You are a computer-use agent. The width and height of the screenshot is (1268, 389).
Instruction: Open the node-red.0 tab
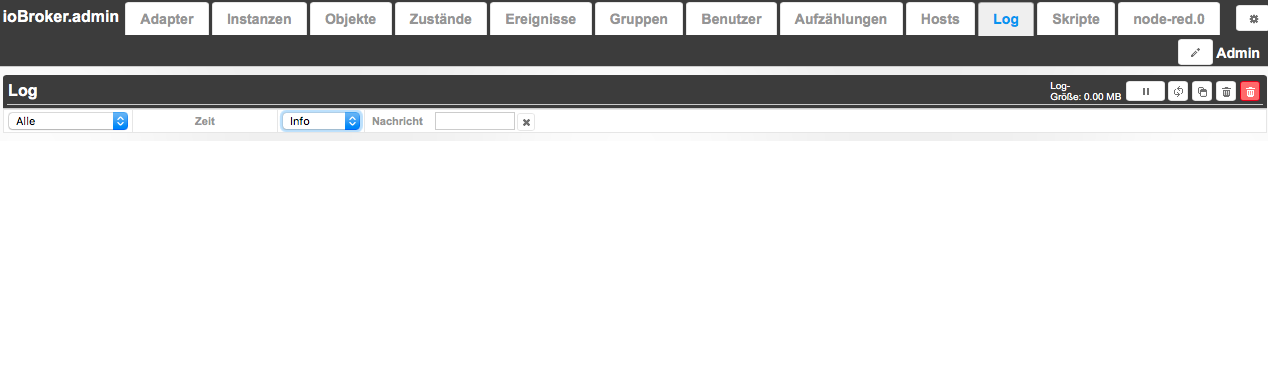pyautogui.click(x=1168, y=19)
